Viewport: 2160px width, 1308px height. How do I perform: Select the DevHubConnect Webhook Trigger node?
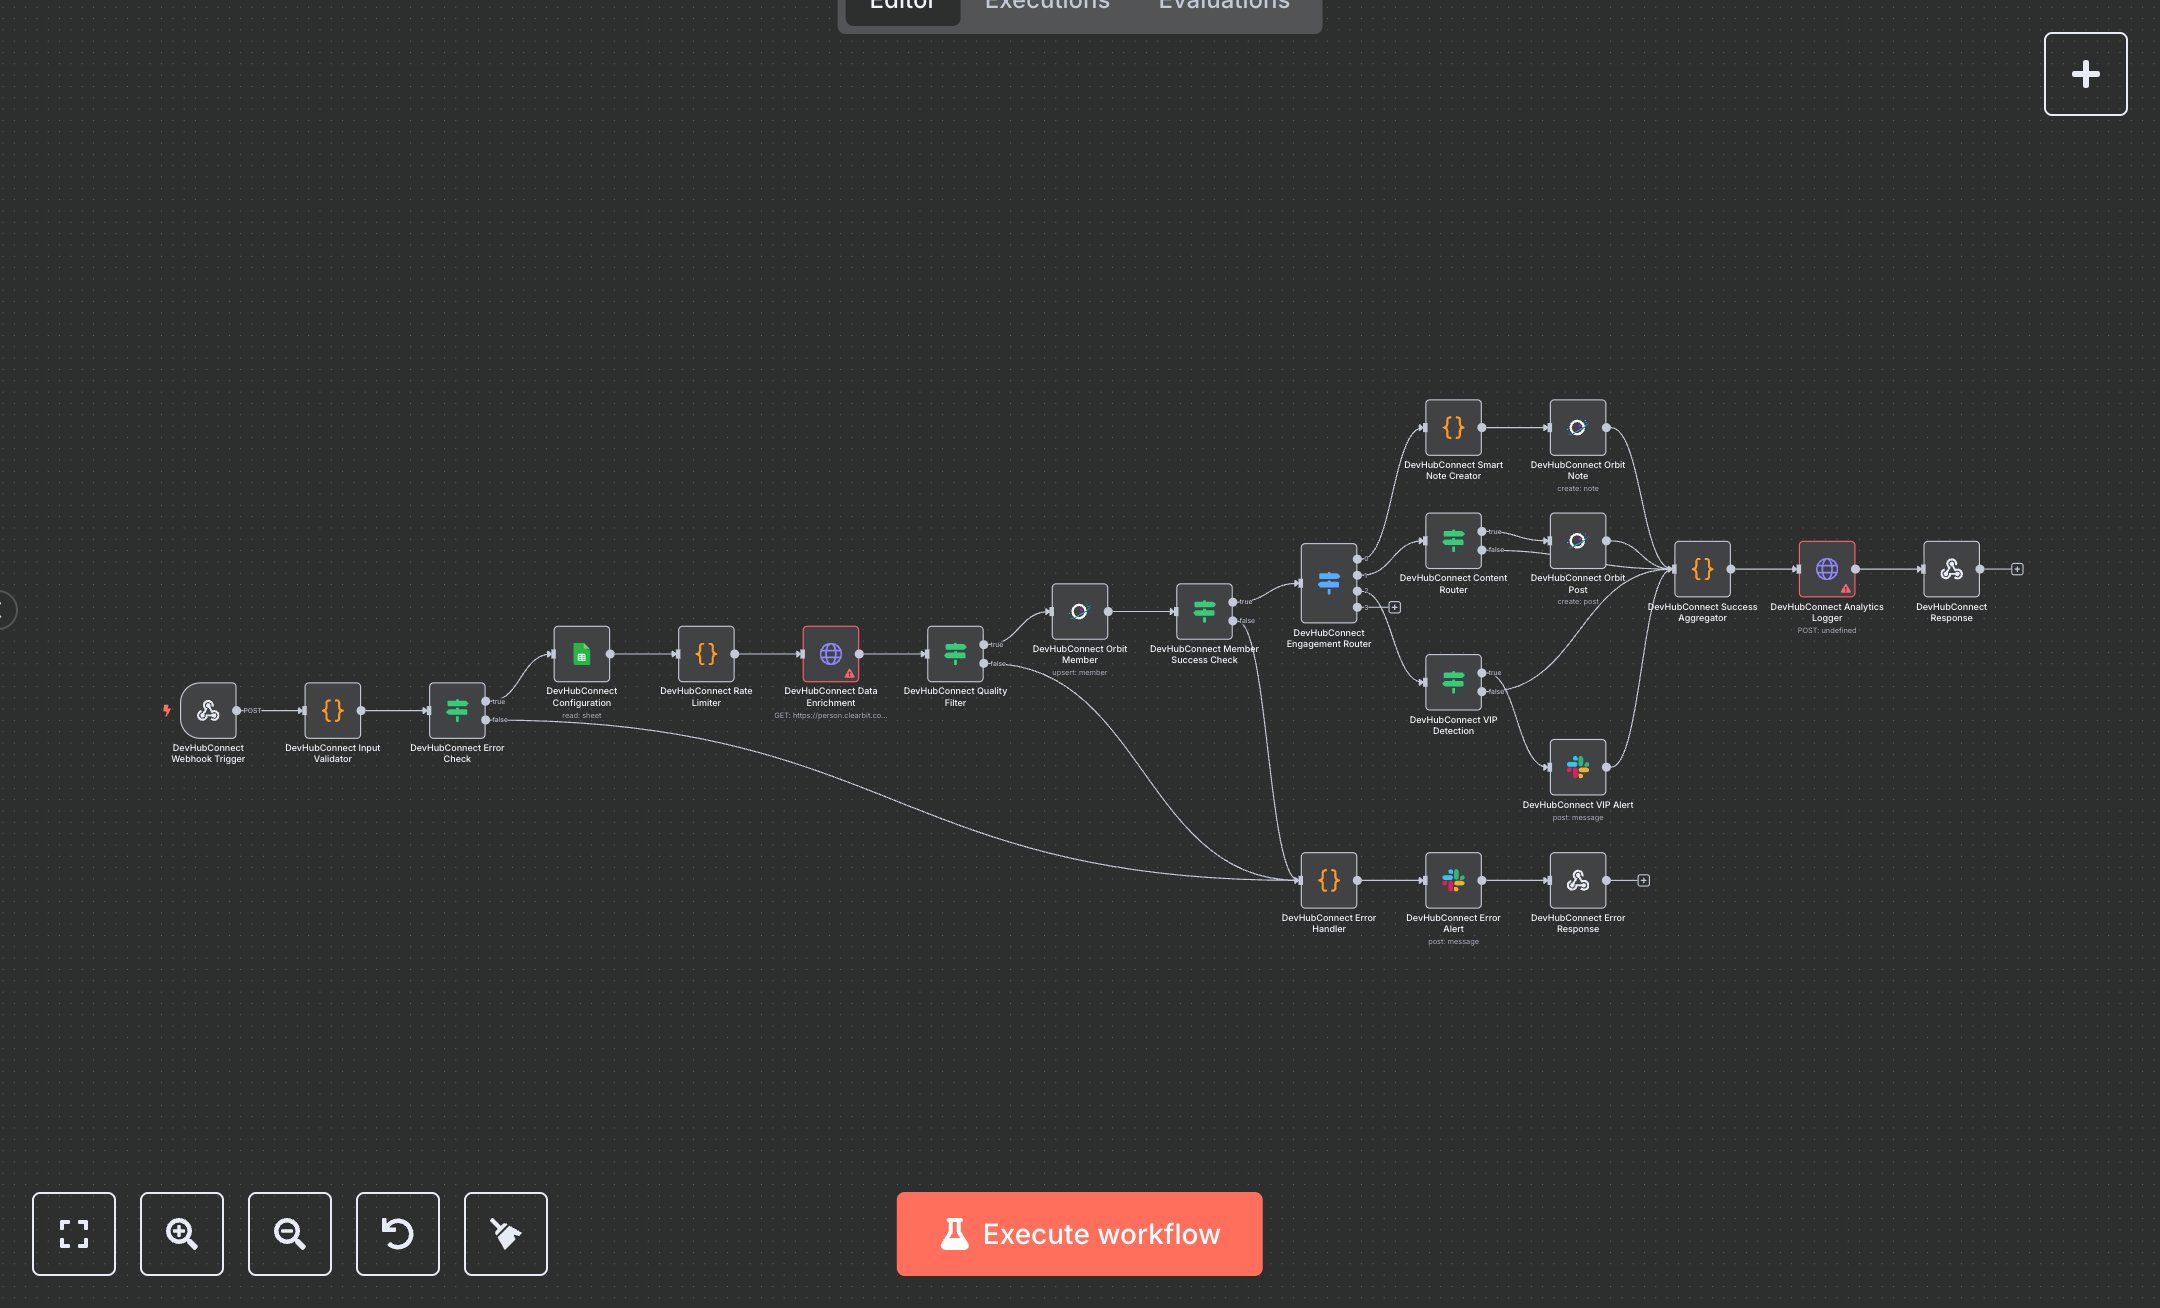[208, 712]
